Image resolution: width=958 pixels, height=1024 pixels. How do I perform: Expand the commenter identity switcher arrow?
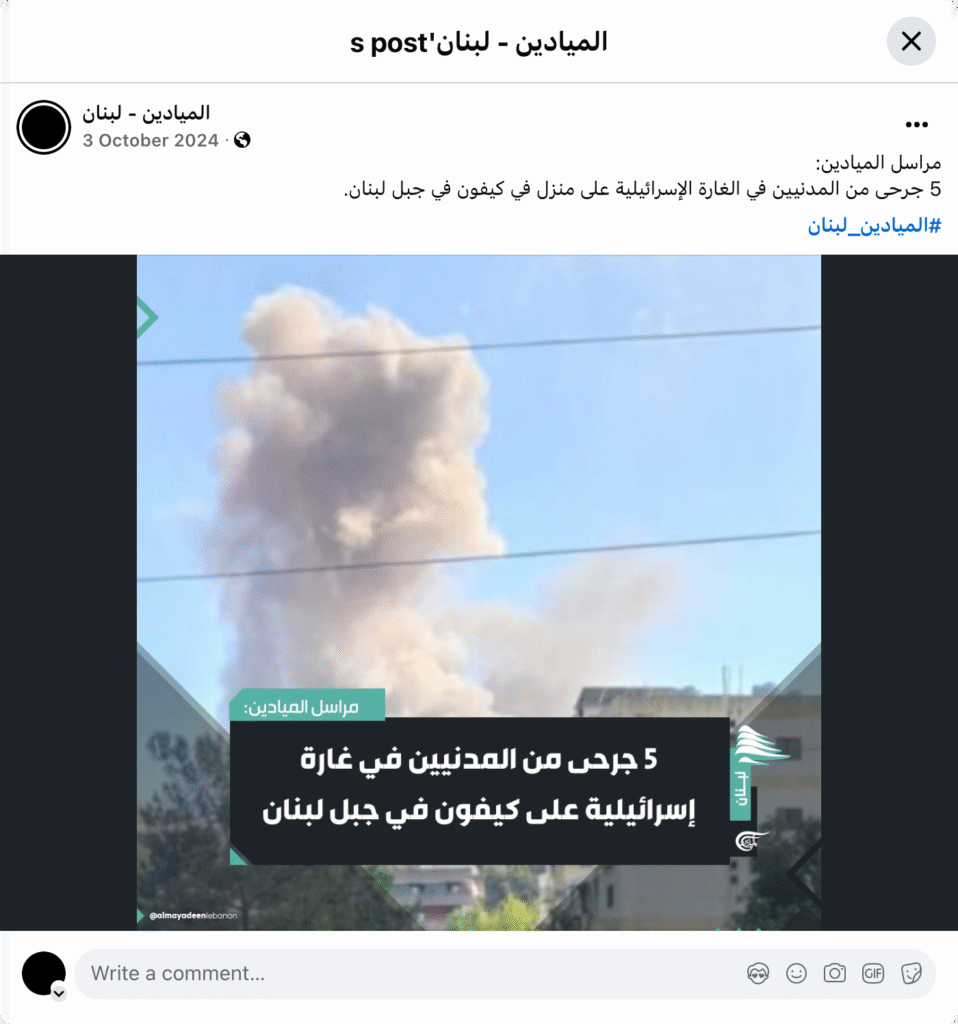(59, 993)
